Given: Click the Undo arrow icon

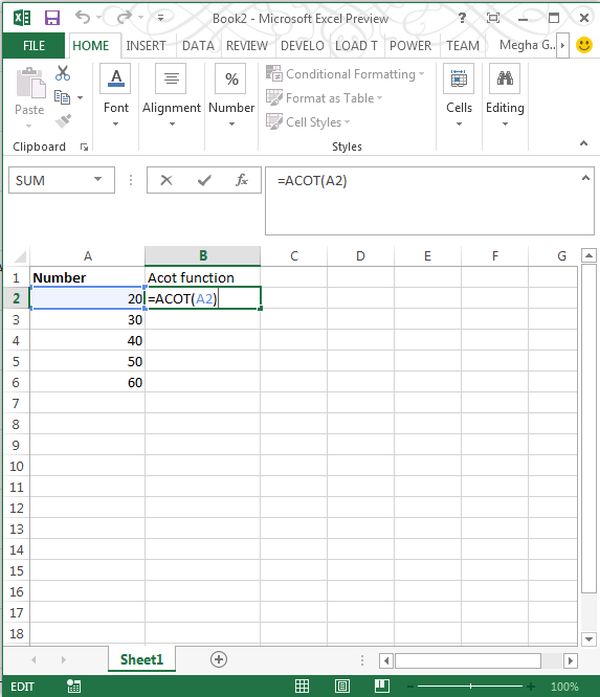Looking at the screenshot, I should pos(83,17).
